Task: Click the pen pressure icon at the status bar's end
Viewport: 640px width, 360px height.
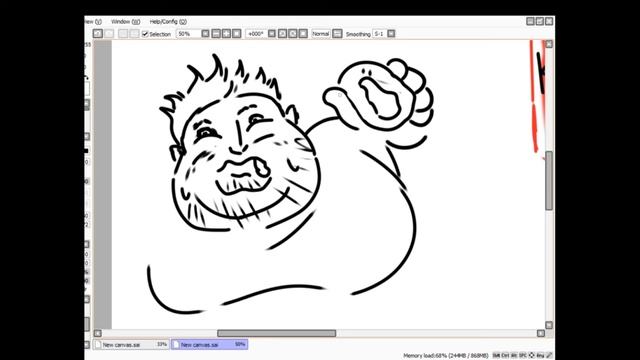Action: (x=549, y=356)
